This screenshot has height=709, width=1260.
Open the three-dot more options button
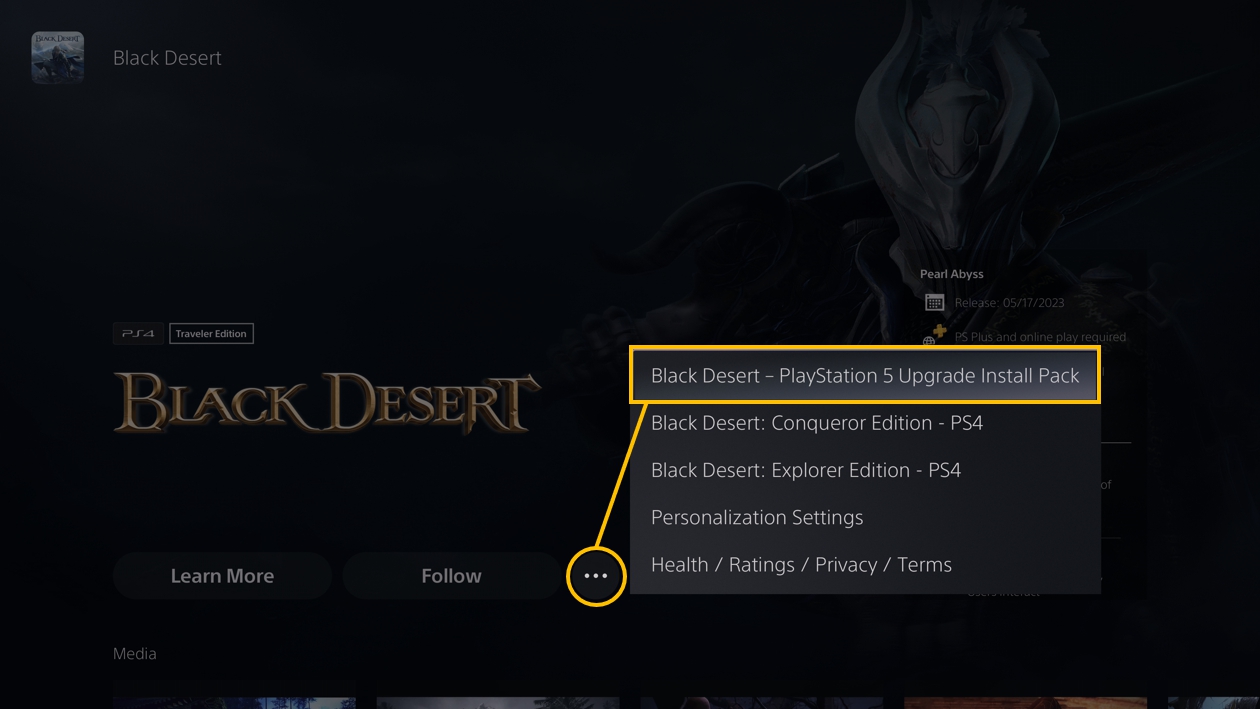coord(595,576)
